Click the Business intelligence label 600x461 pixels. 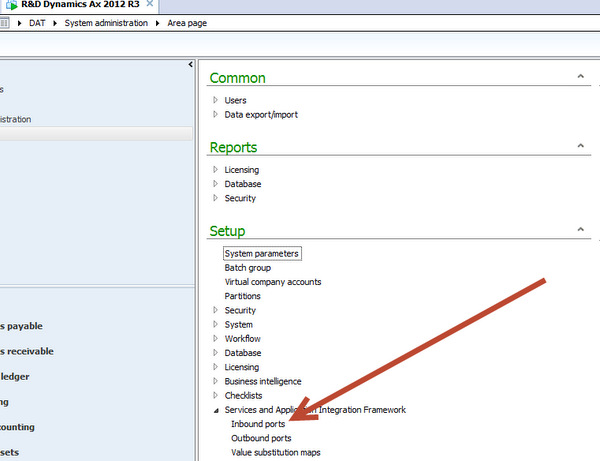tap(263, 381)
